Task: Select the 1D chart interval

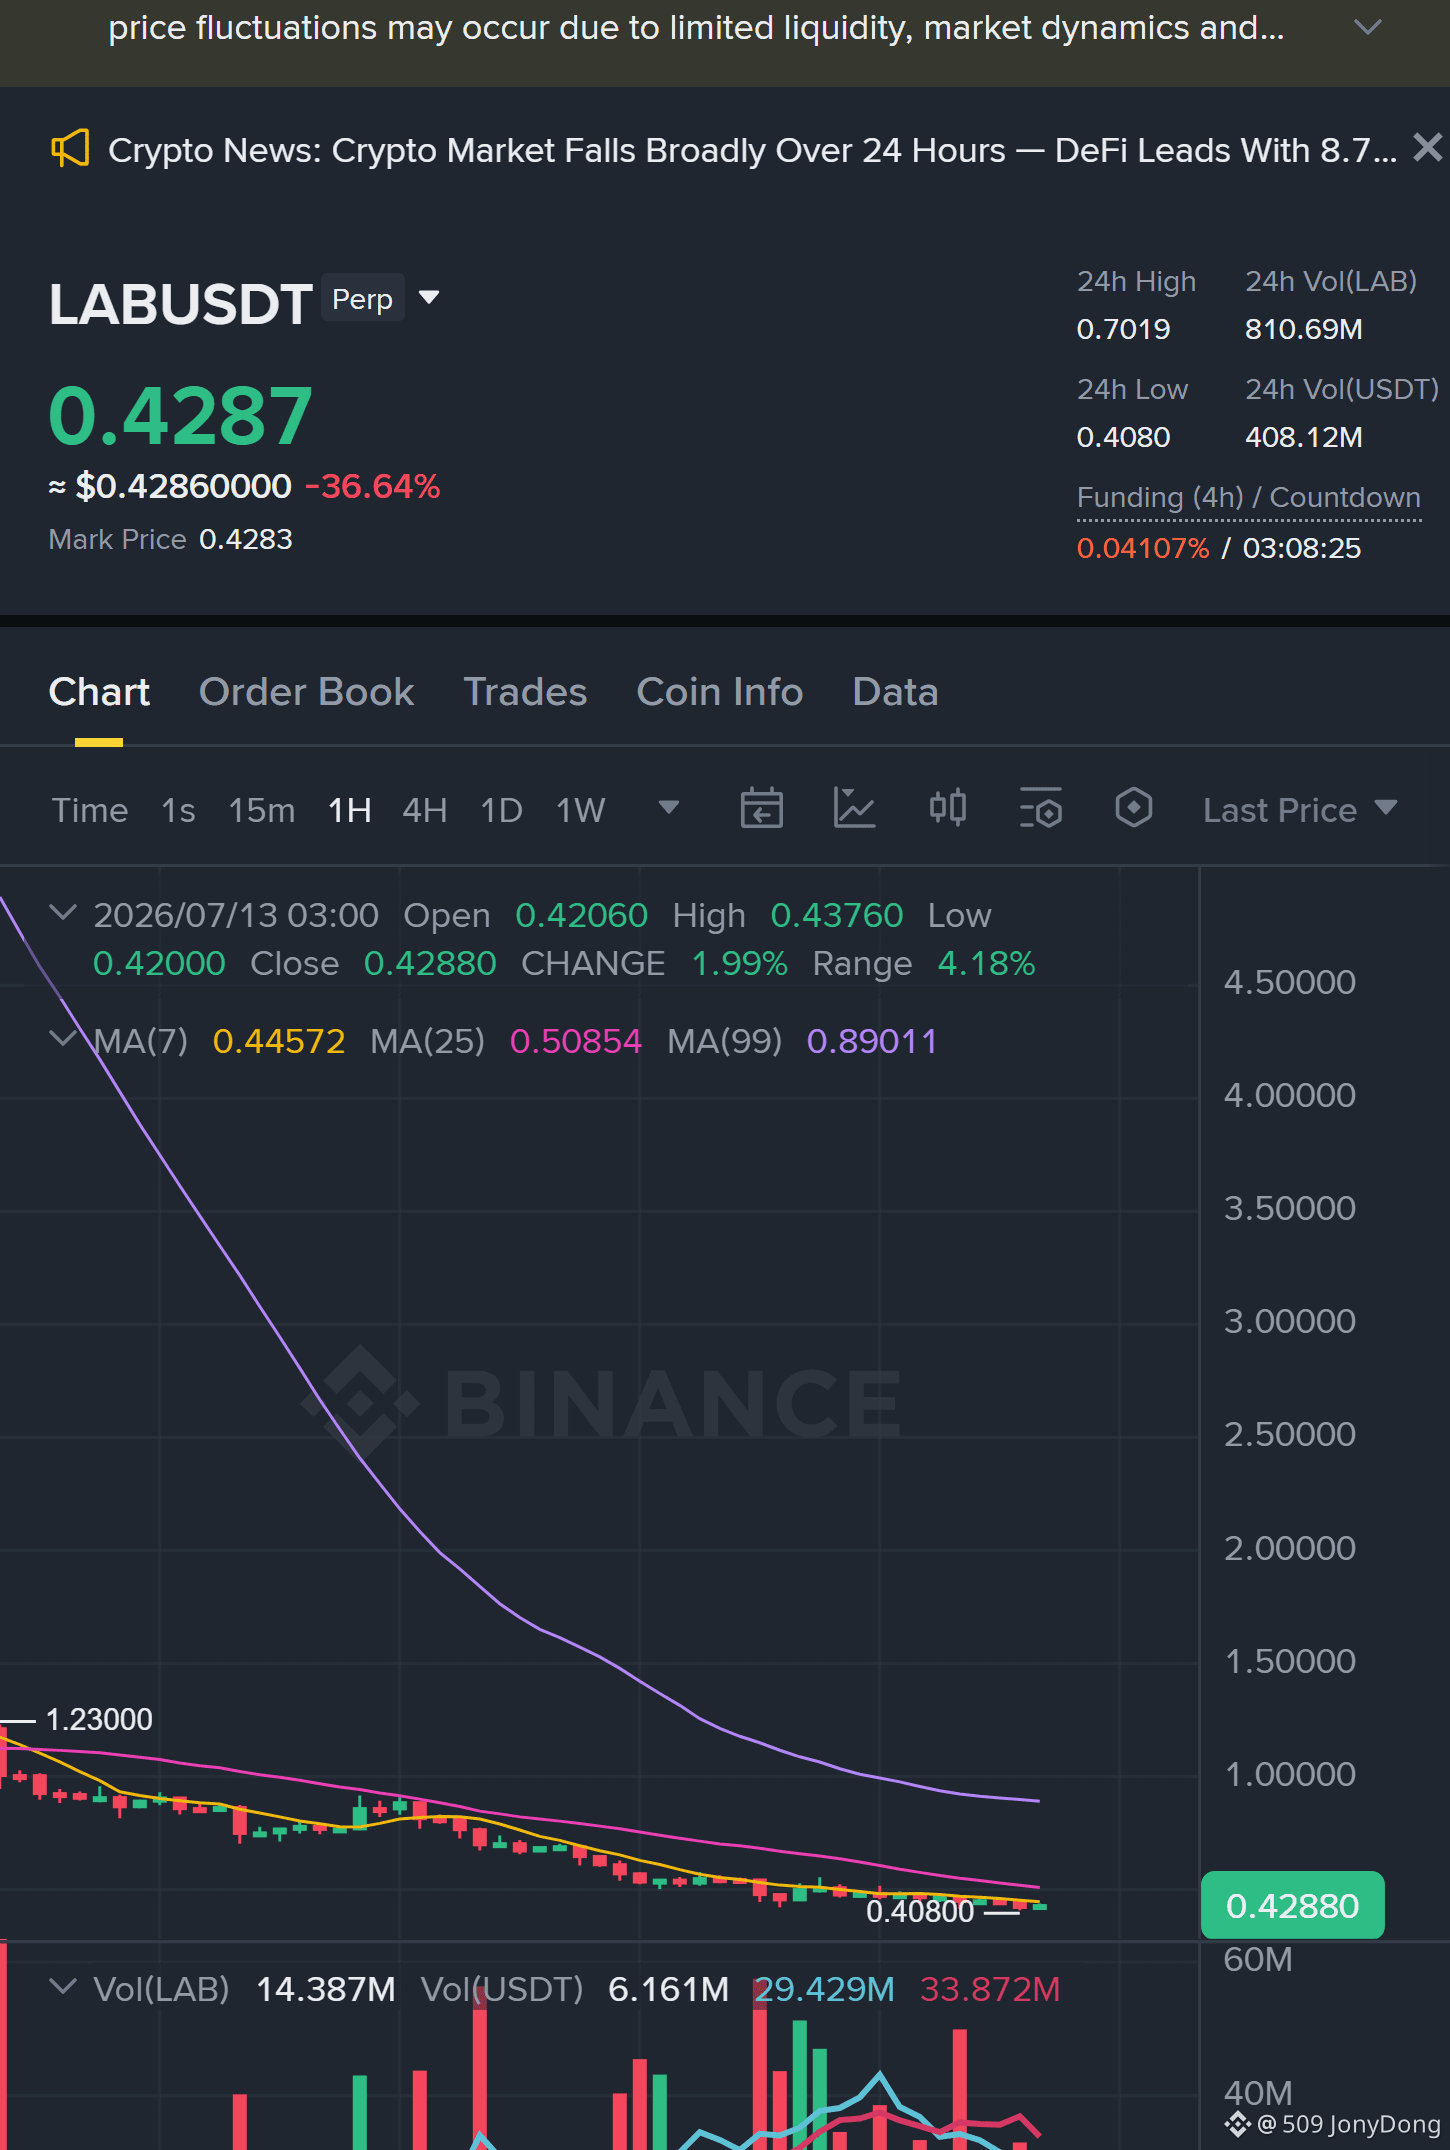Action: 501,810
